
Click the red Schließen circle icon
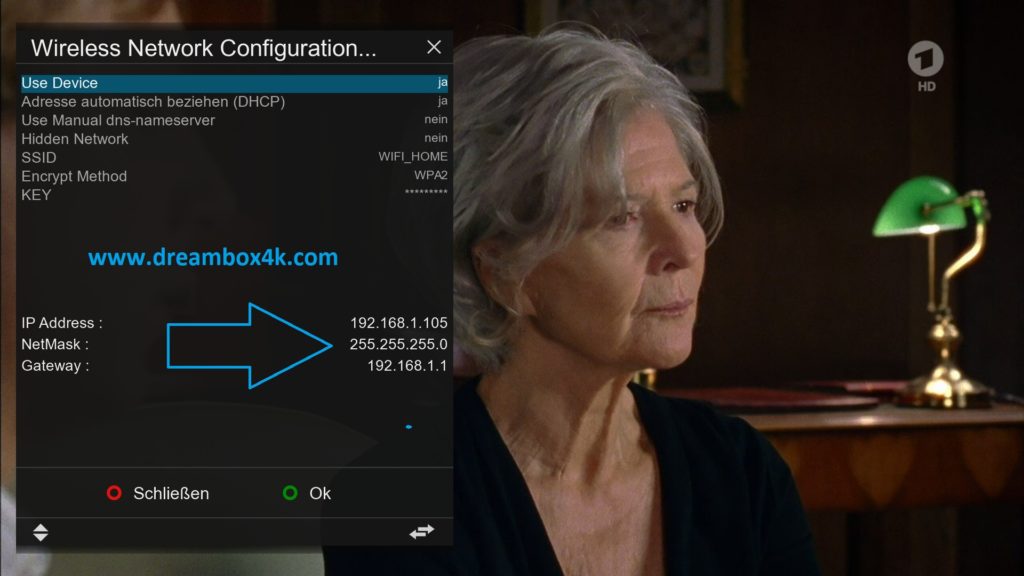click(x=114, y=492)
